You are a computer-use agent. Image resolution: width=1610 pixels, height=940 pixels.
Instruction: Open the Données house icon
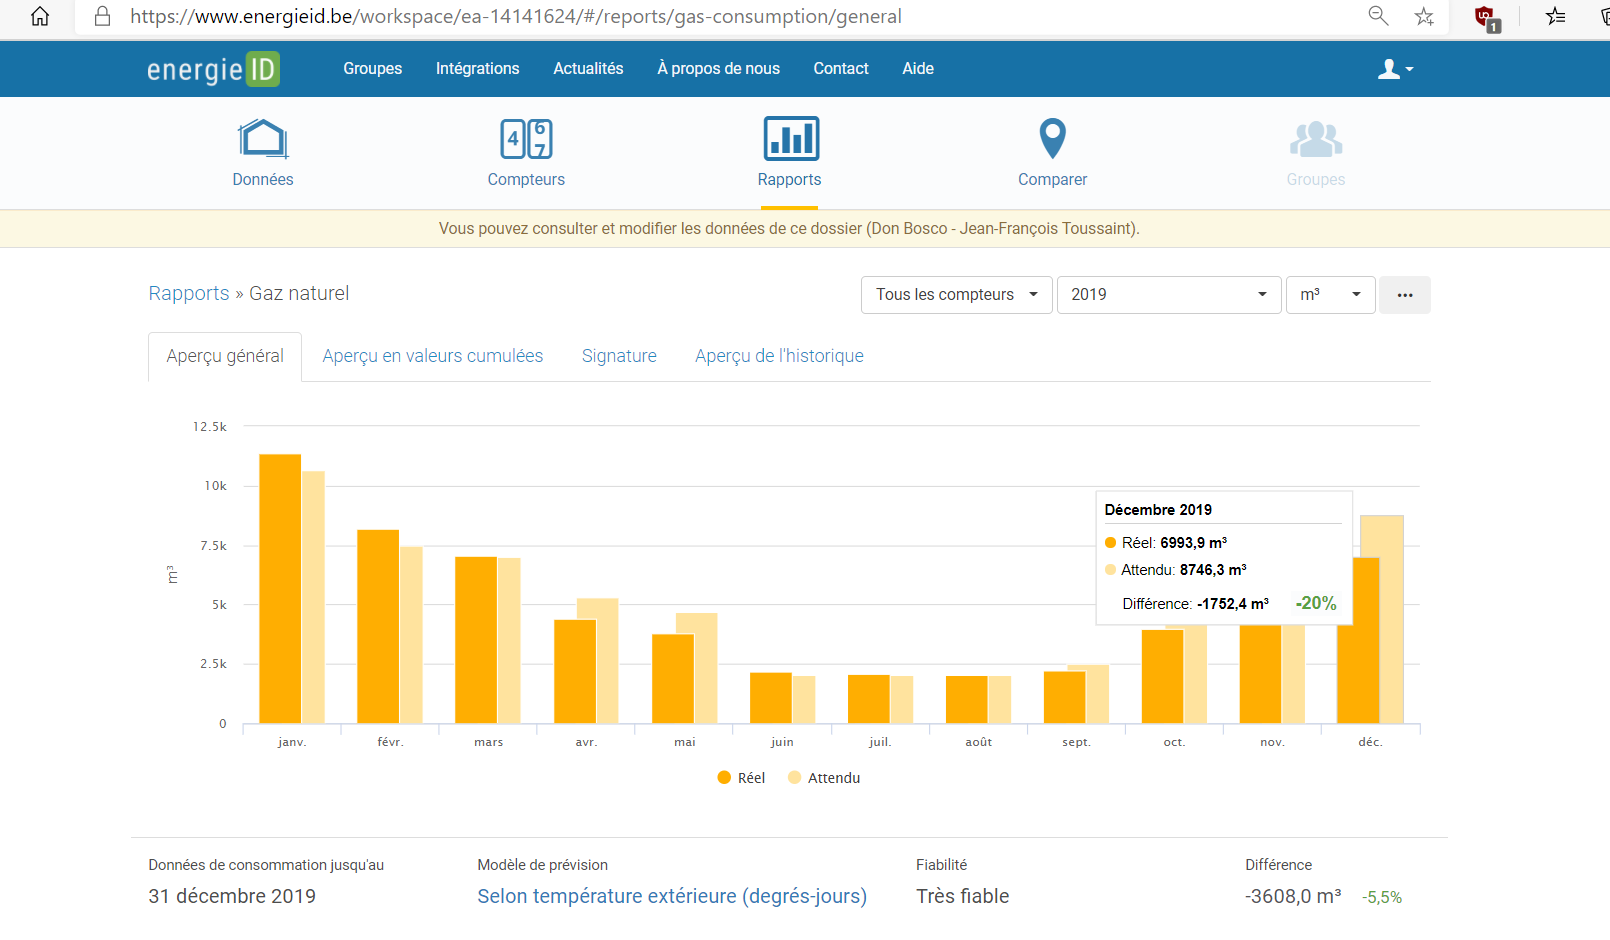(263, 138)
